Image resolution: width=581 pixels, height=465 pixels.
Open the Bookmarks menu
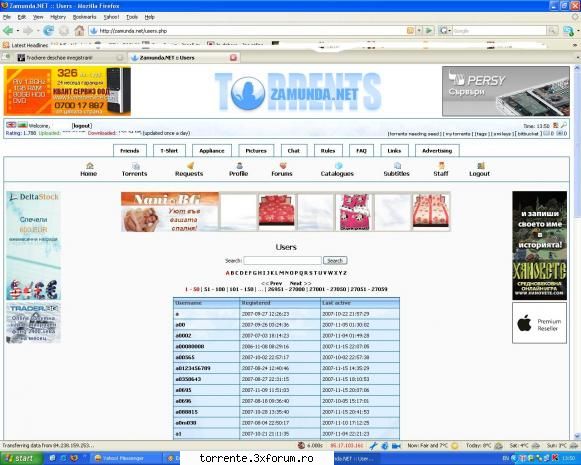84,17
